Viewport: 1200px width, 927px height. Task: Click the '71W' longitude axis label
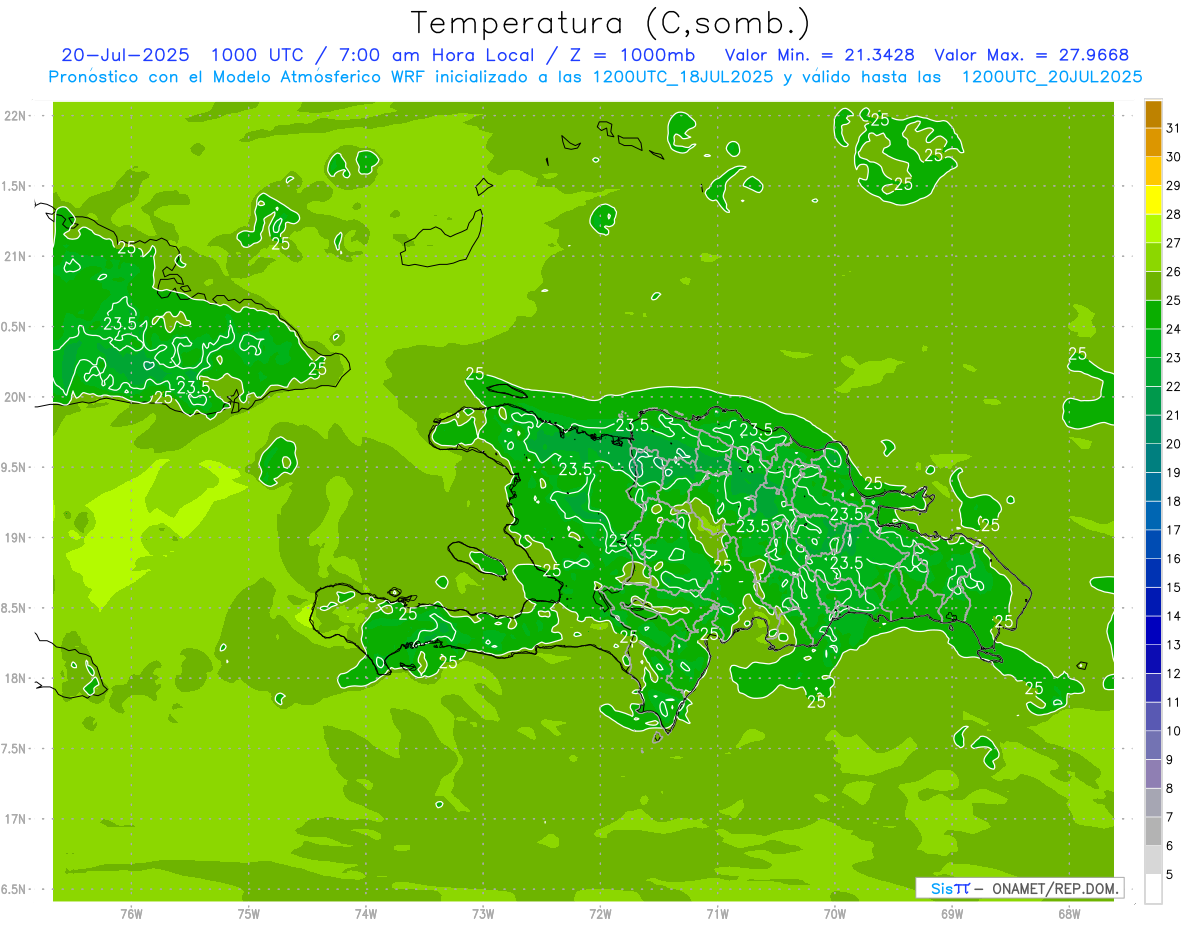pyautogui.click(x=717, y=913)
